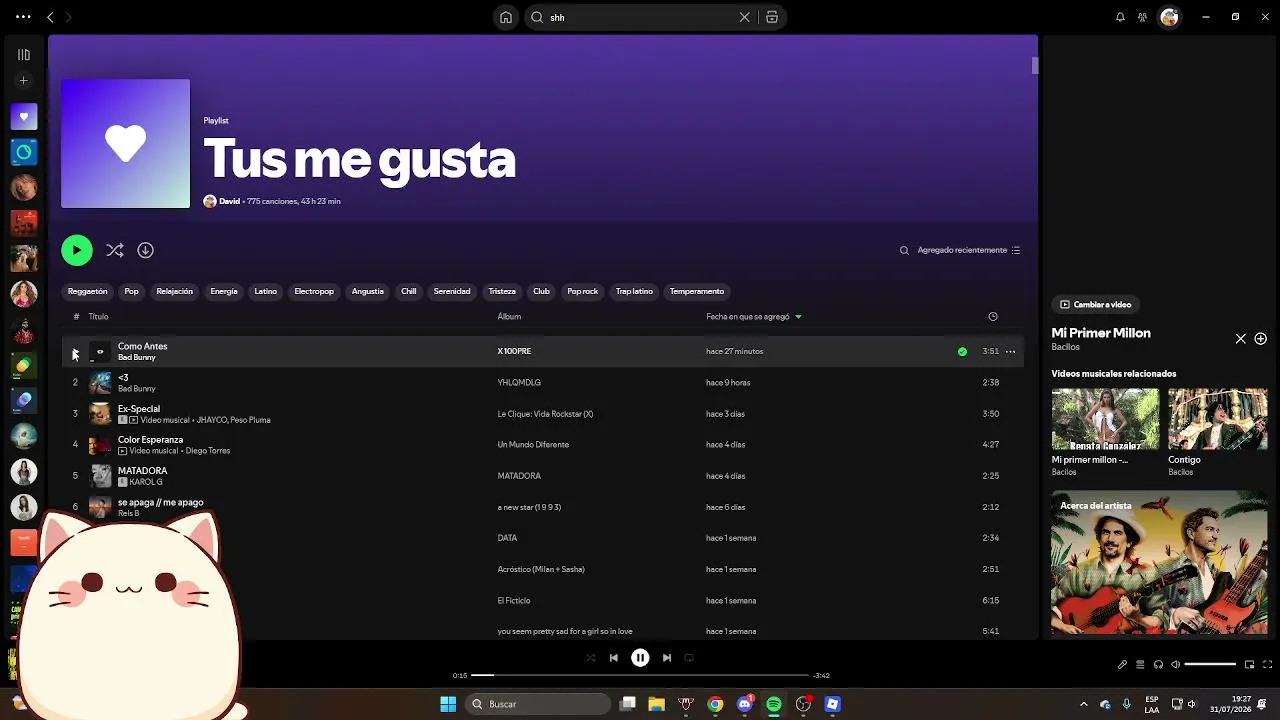Select the Angustia filter chip
This screenshot has height=720, width=1280.
coord(367,291)
